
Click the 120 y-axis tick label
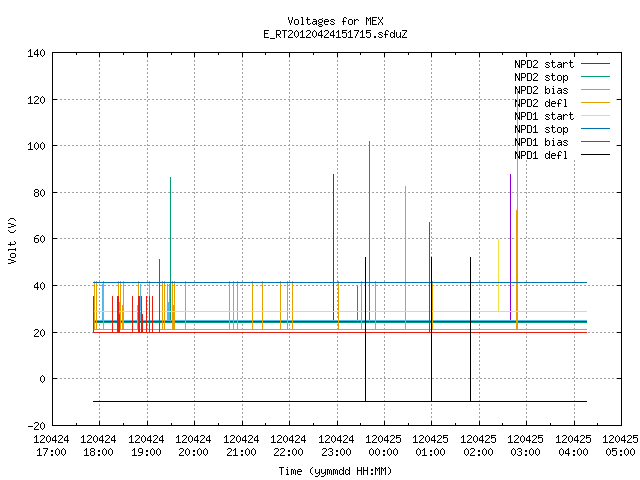[36, 100]
